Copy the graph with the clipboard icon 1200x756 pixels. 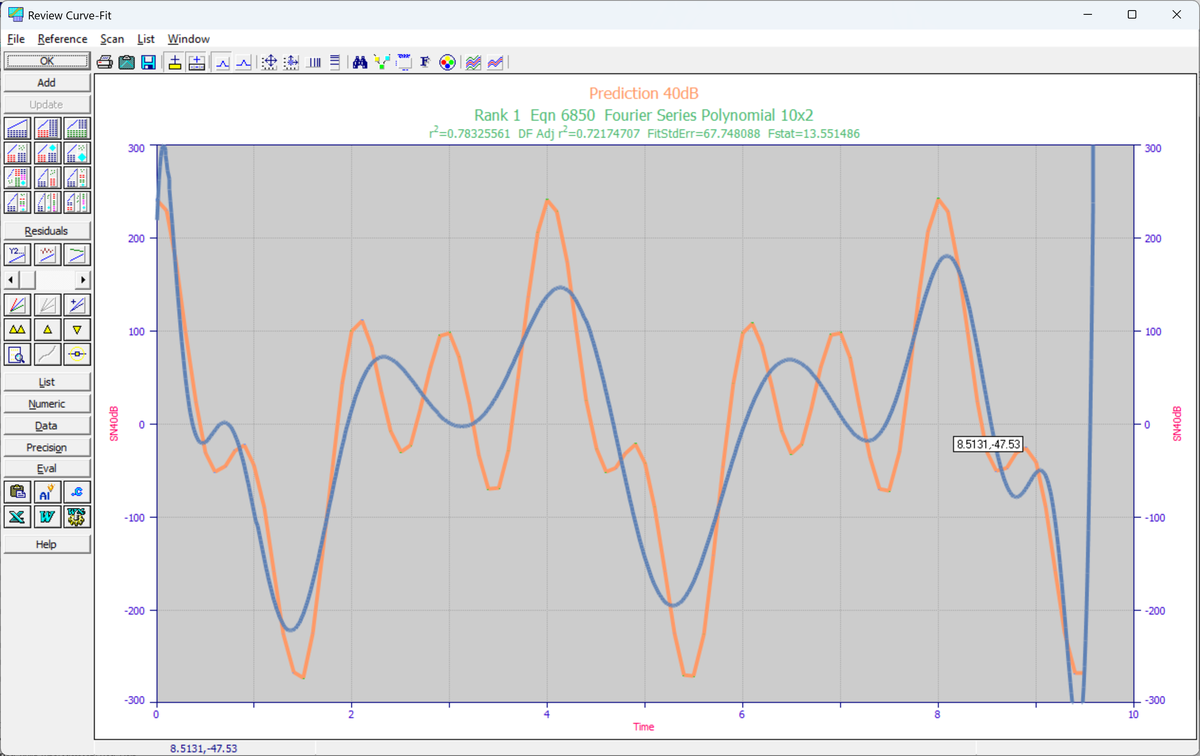point(126,62)
